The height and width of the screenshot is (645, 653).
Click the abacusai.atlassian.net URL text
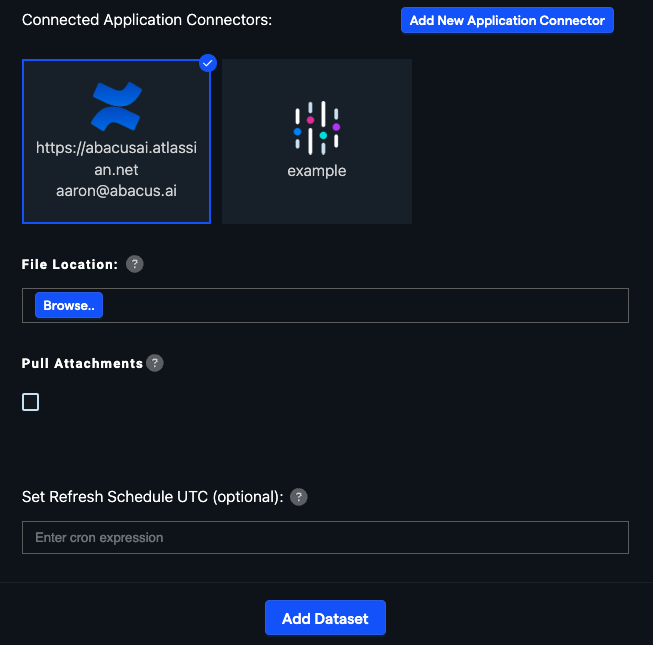pyautogui.click(x=117, y=156)
